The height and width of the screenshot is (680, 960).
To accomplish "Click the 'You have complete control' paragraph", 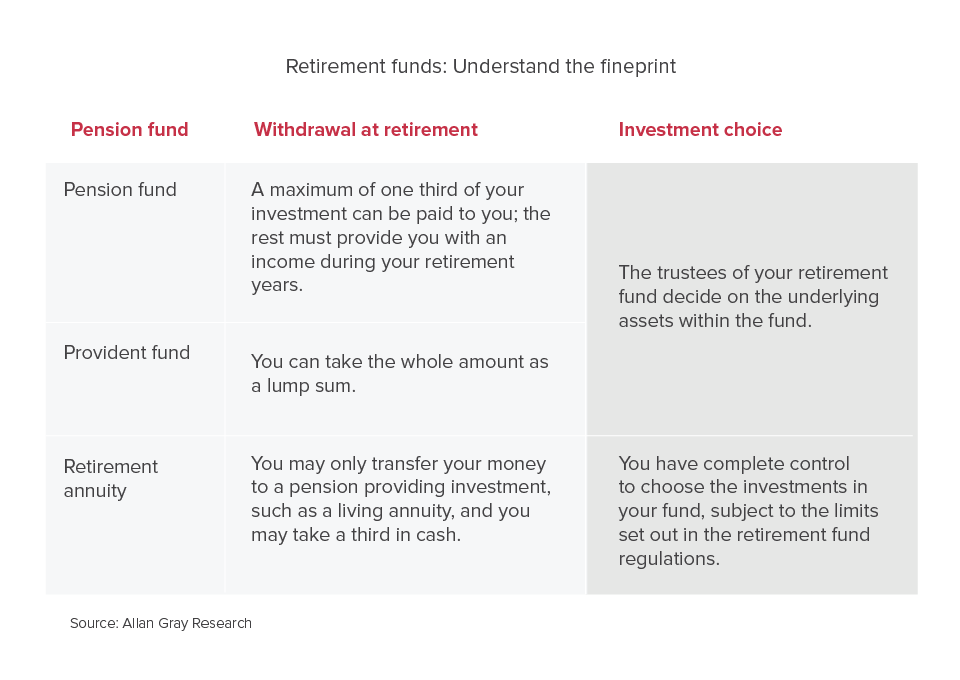I will tap(748, 511).
